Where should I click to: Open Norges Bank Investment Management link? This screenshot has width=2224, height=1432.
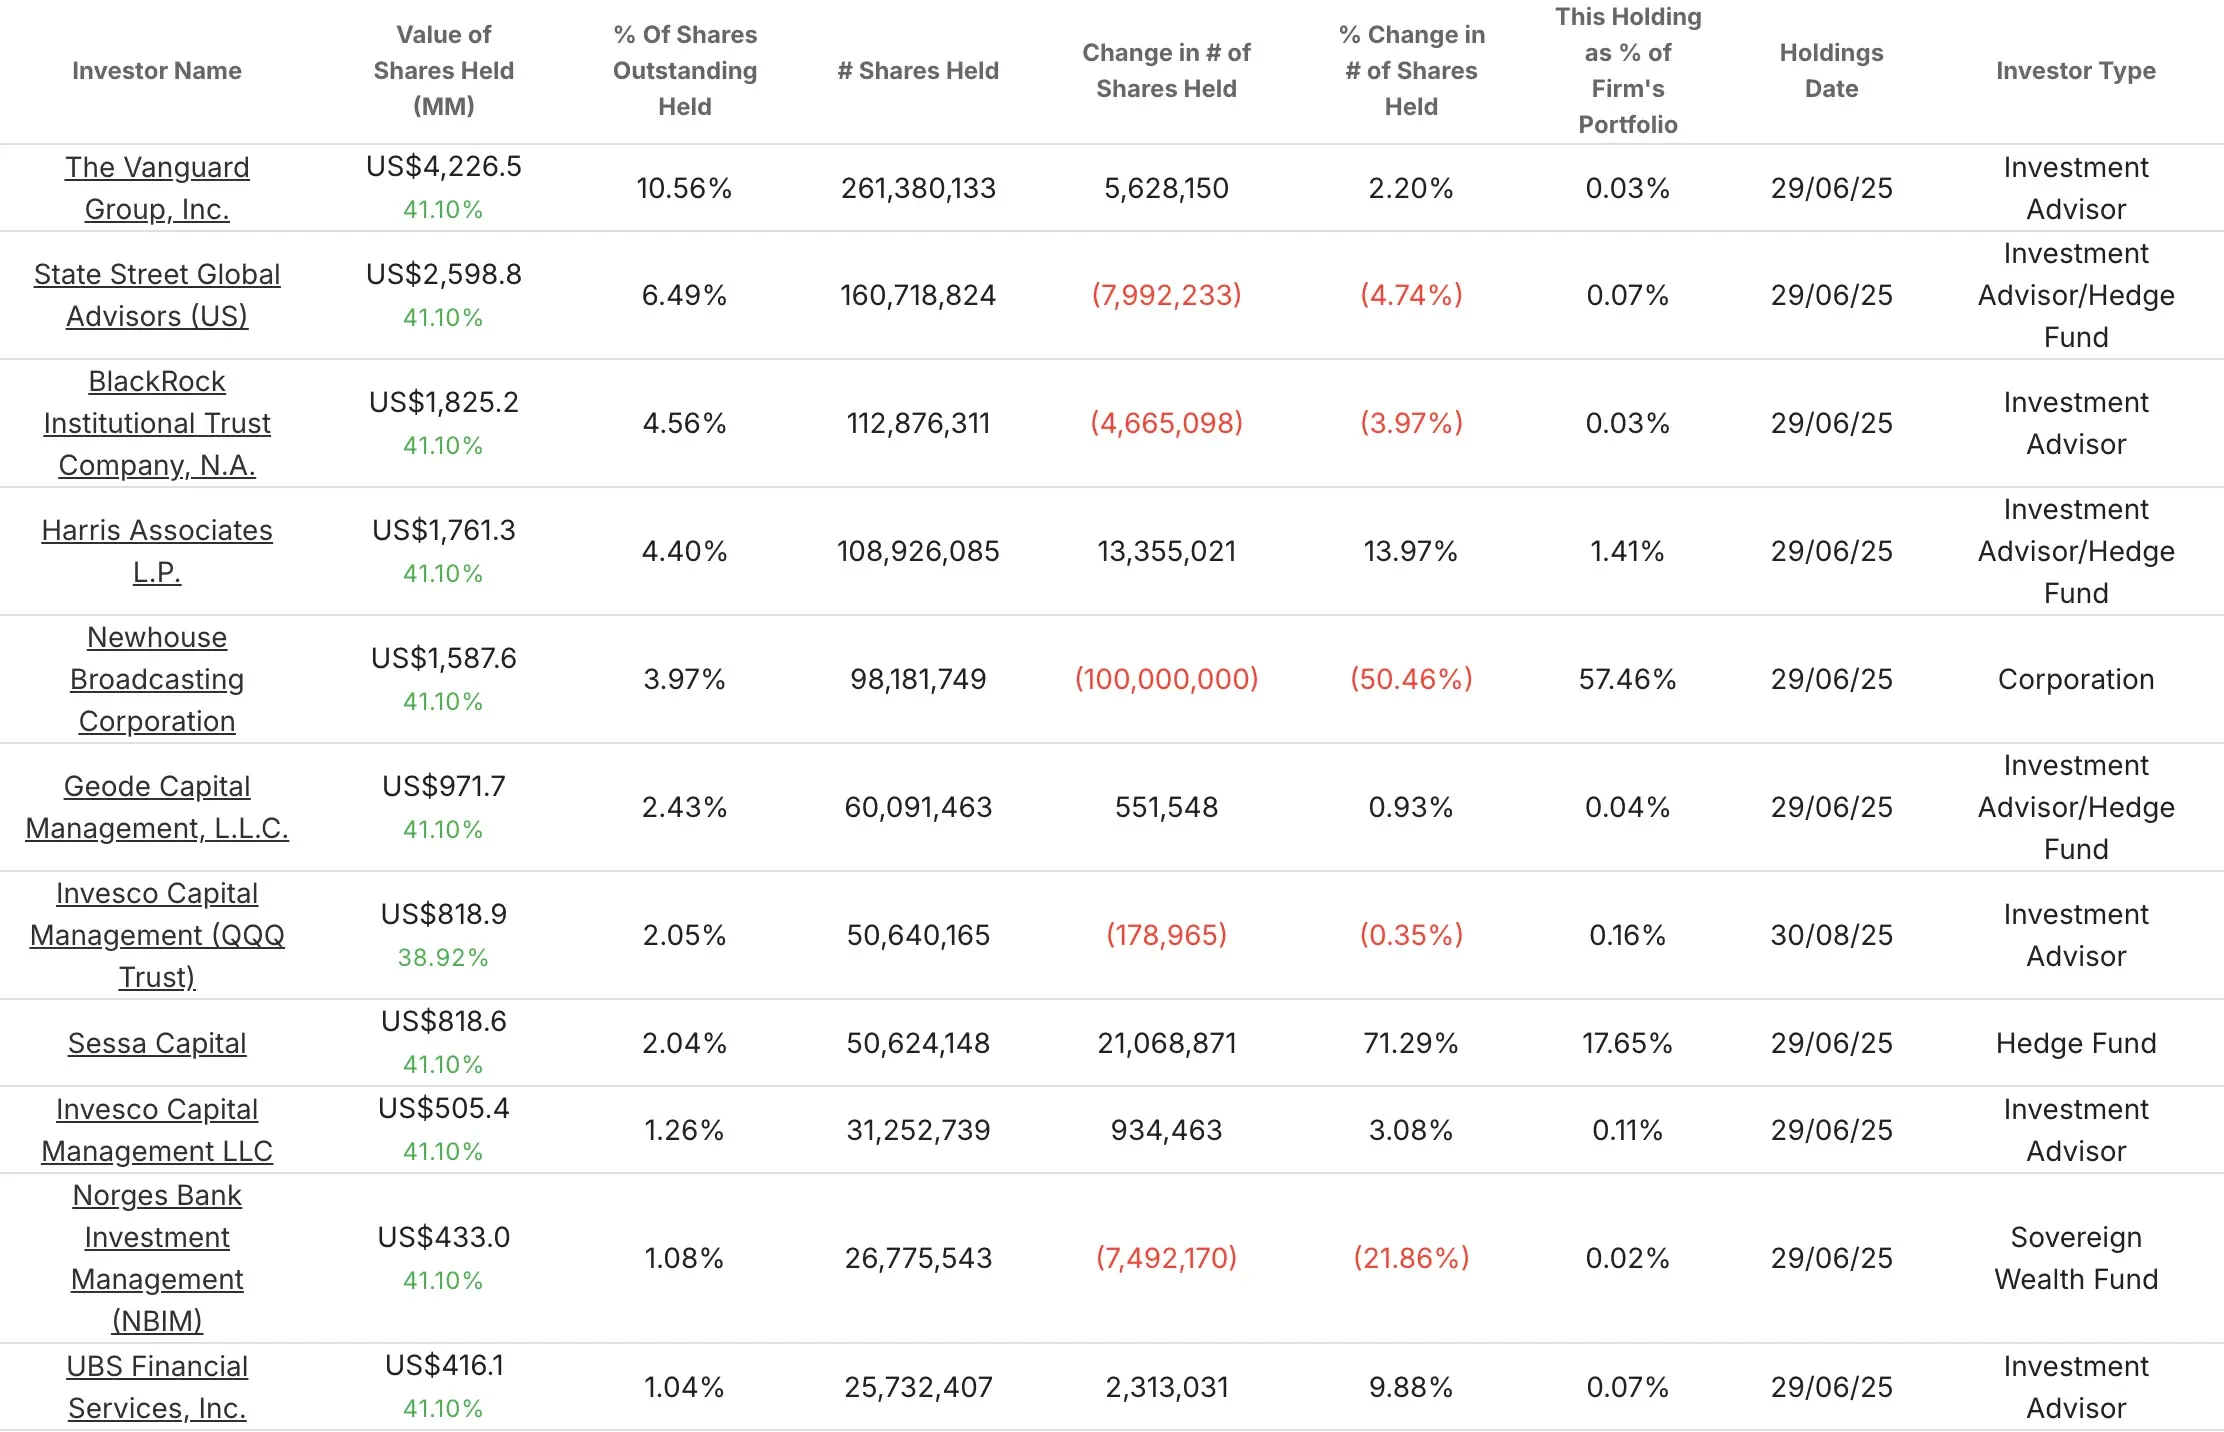[x=157, y=1258]
